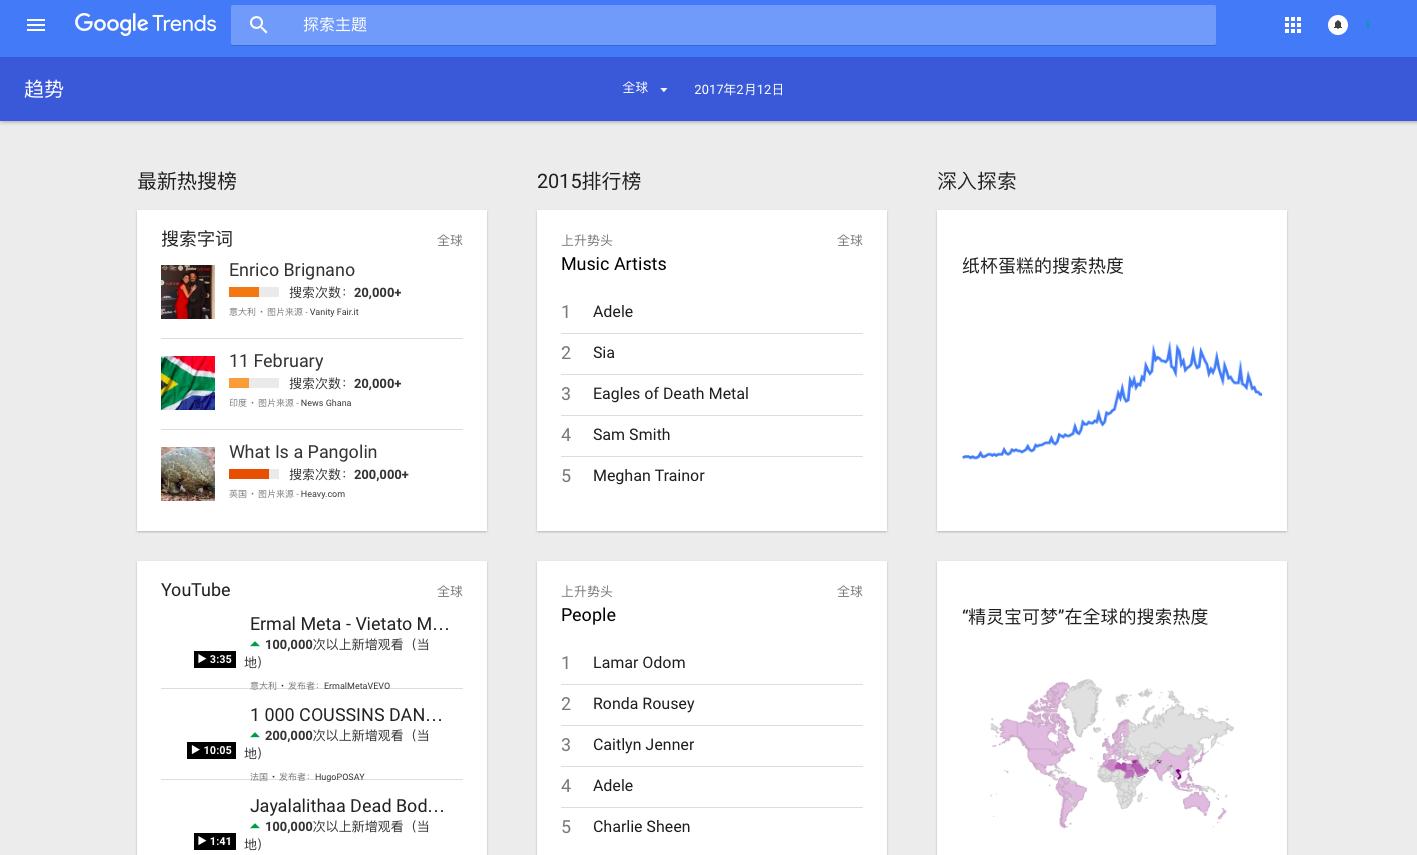This screenshot has height=855, width=1417.
Task: Select Eagles of Death Metal entry
Action: pyautogui.click(x=670, y=394)
